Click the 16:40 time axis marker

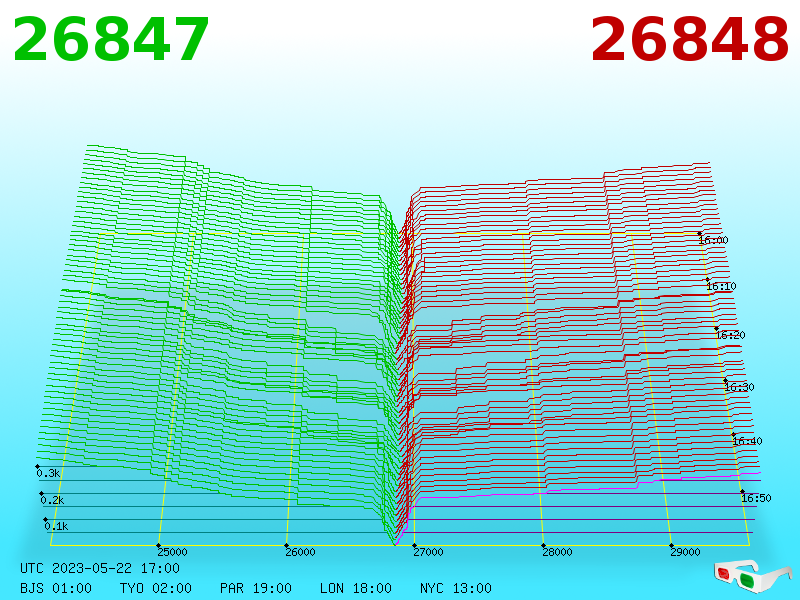(x=747, y=441)
